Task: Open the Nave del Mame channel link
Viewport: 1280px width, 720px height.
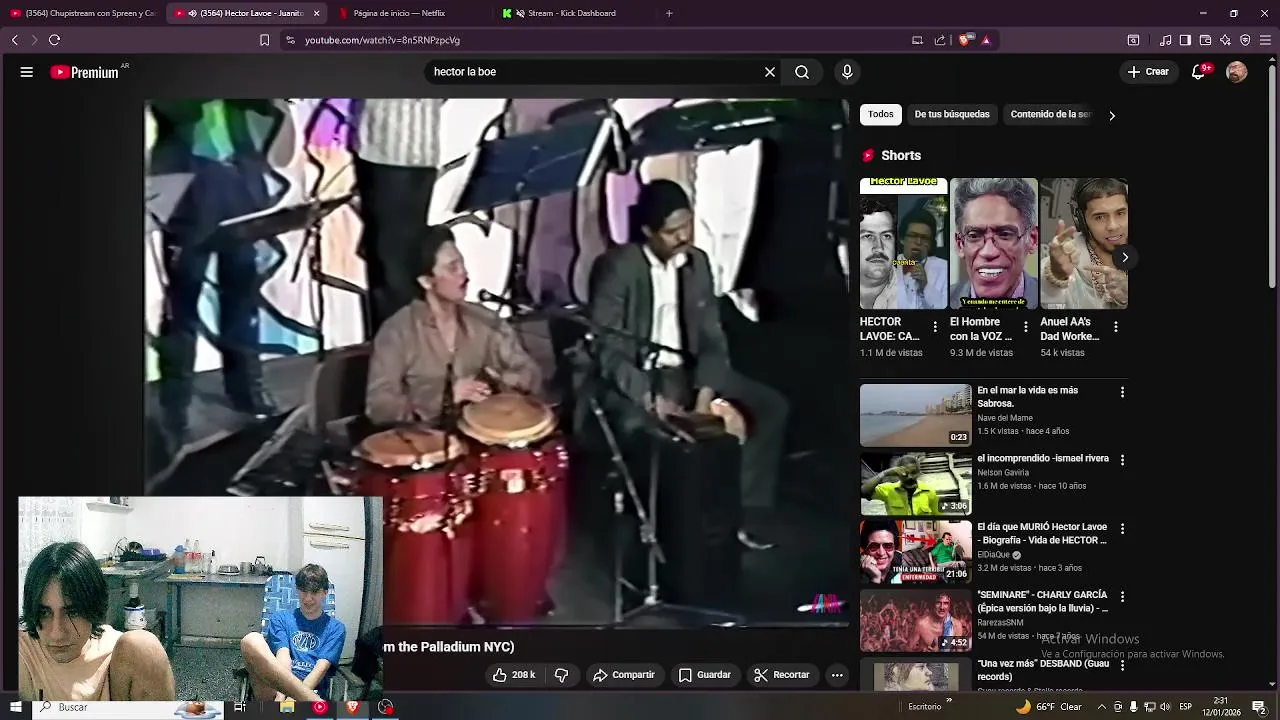Action: [x=1004, y=418]
